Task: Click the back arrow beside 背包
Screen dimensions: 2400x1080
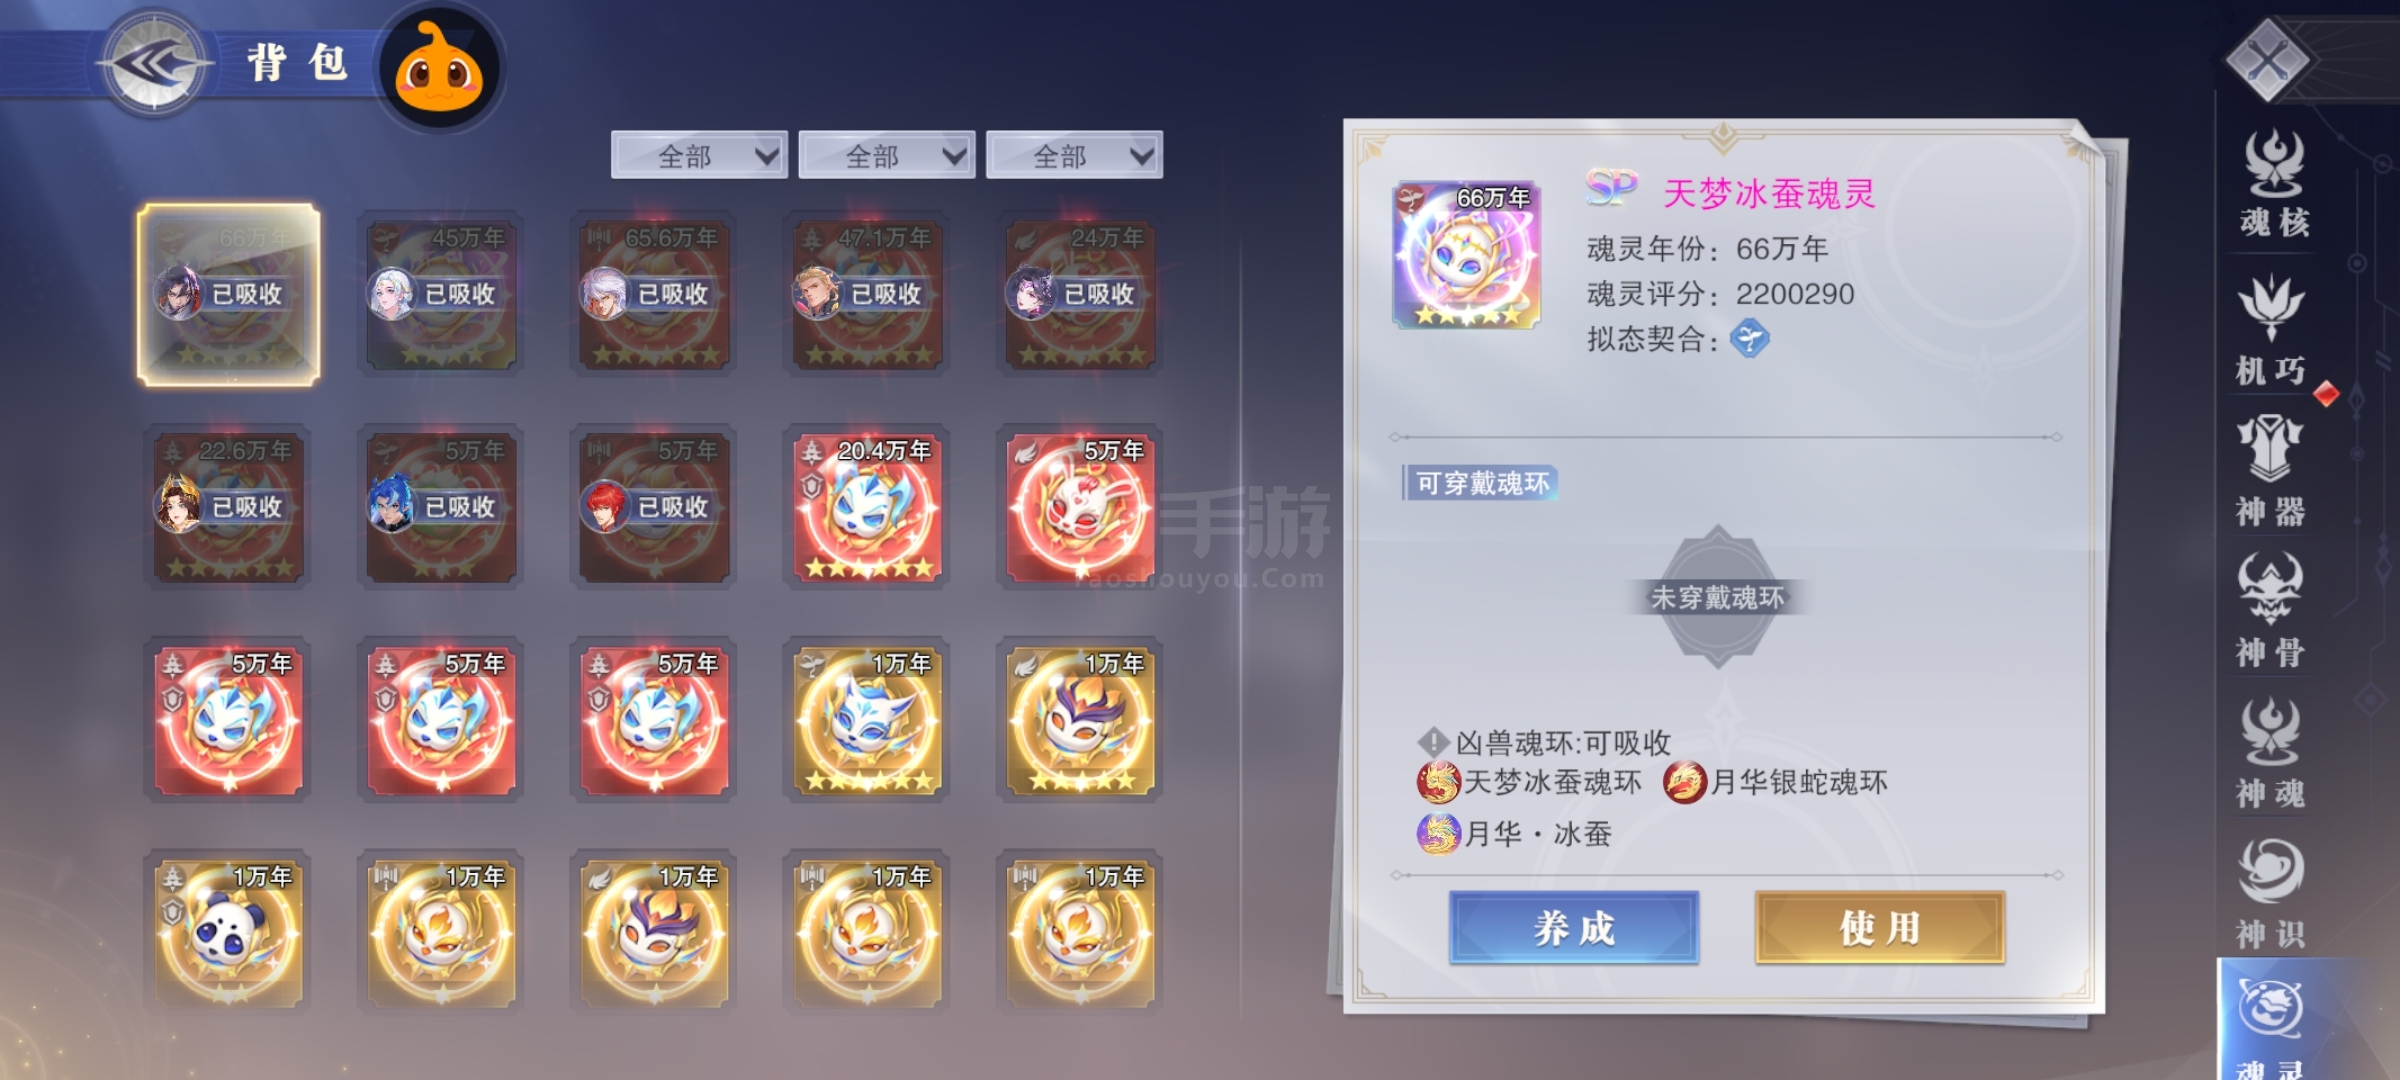Action: click(154, 64)
